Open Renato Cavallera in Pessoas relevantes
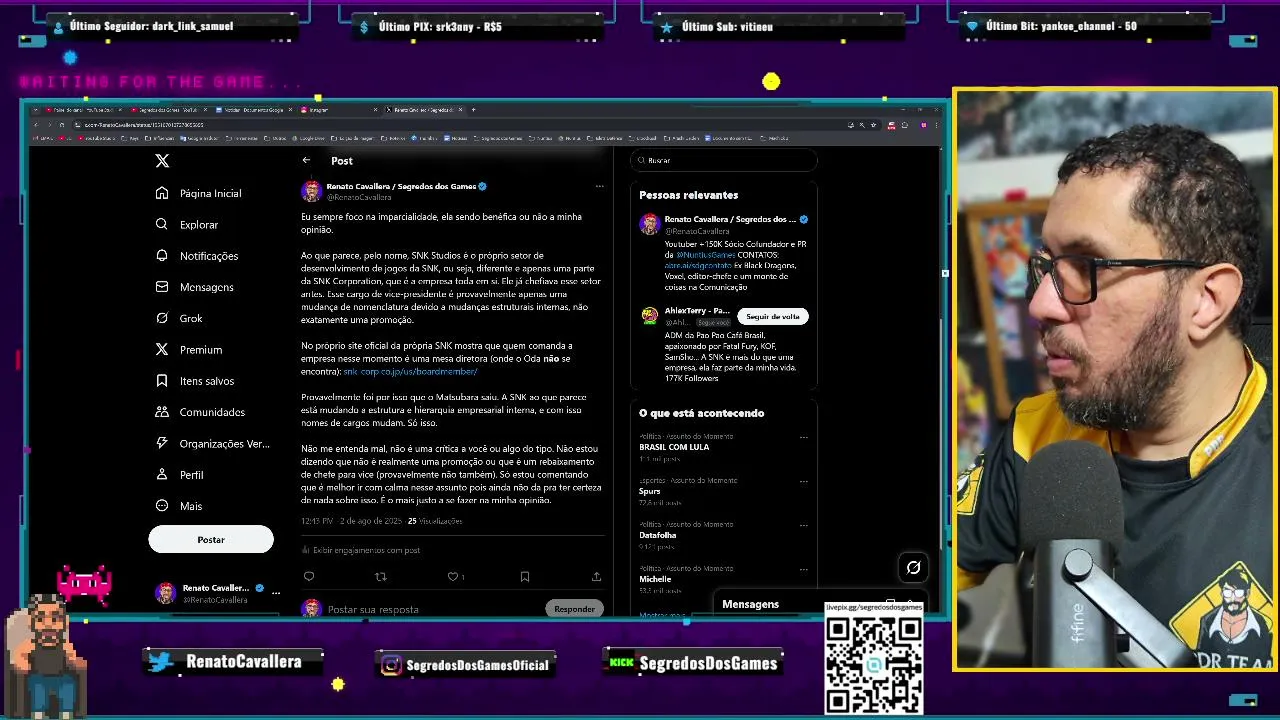 point(730,219)
